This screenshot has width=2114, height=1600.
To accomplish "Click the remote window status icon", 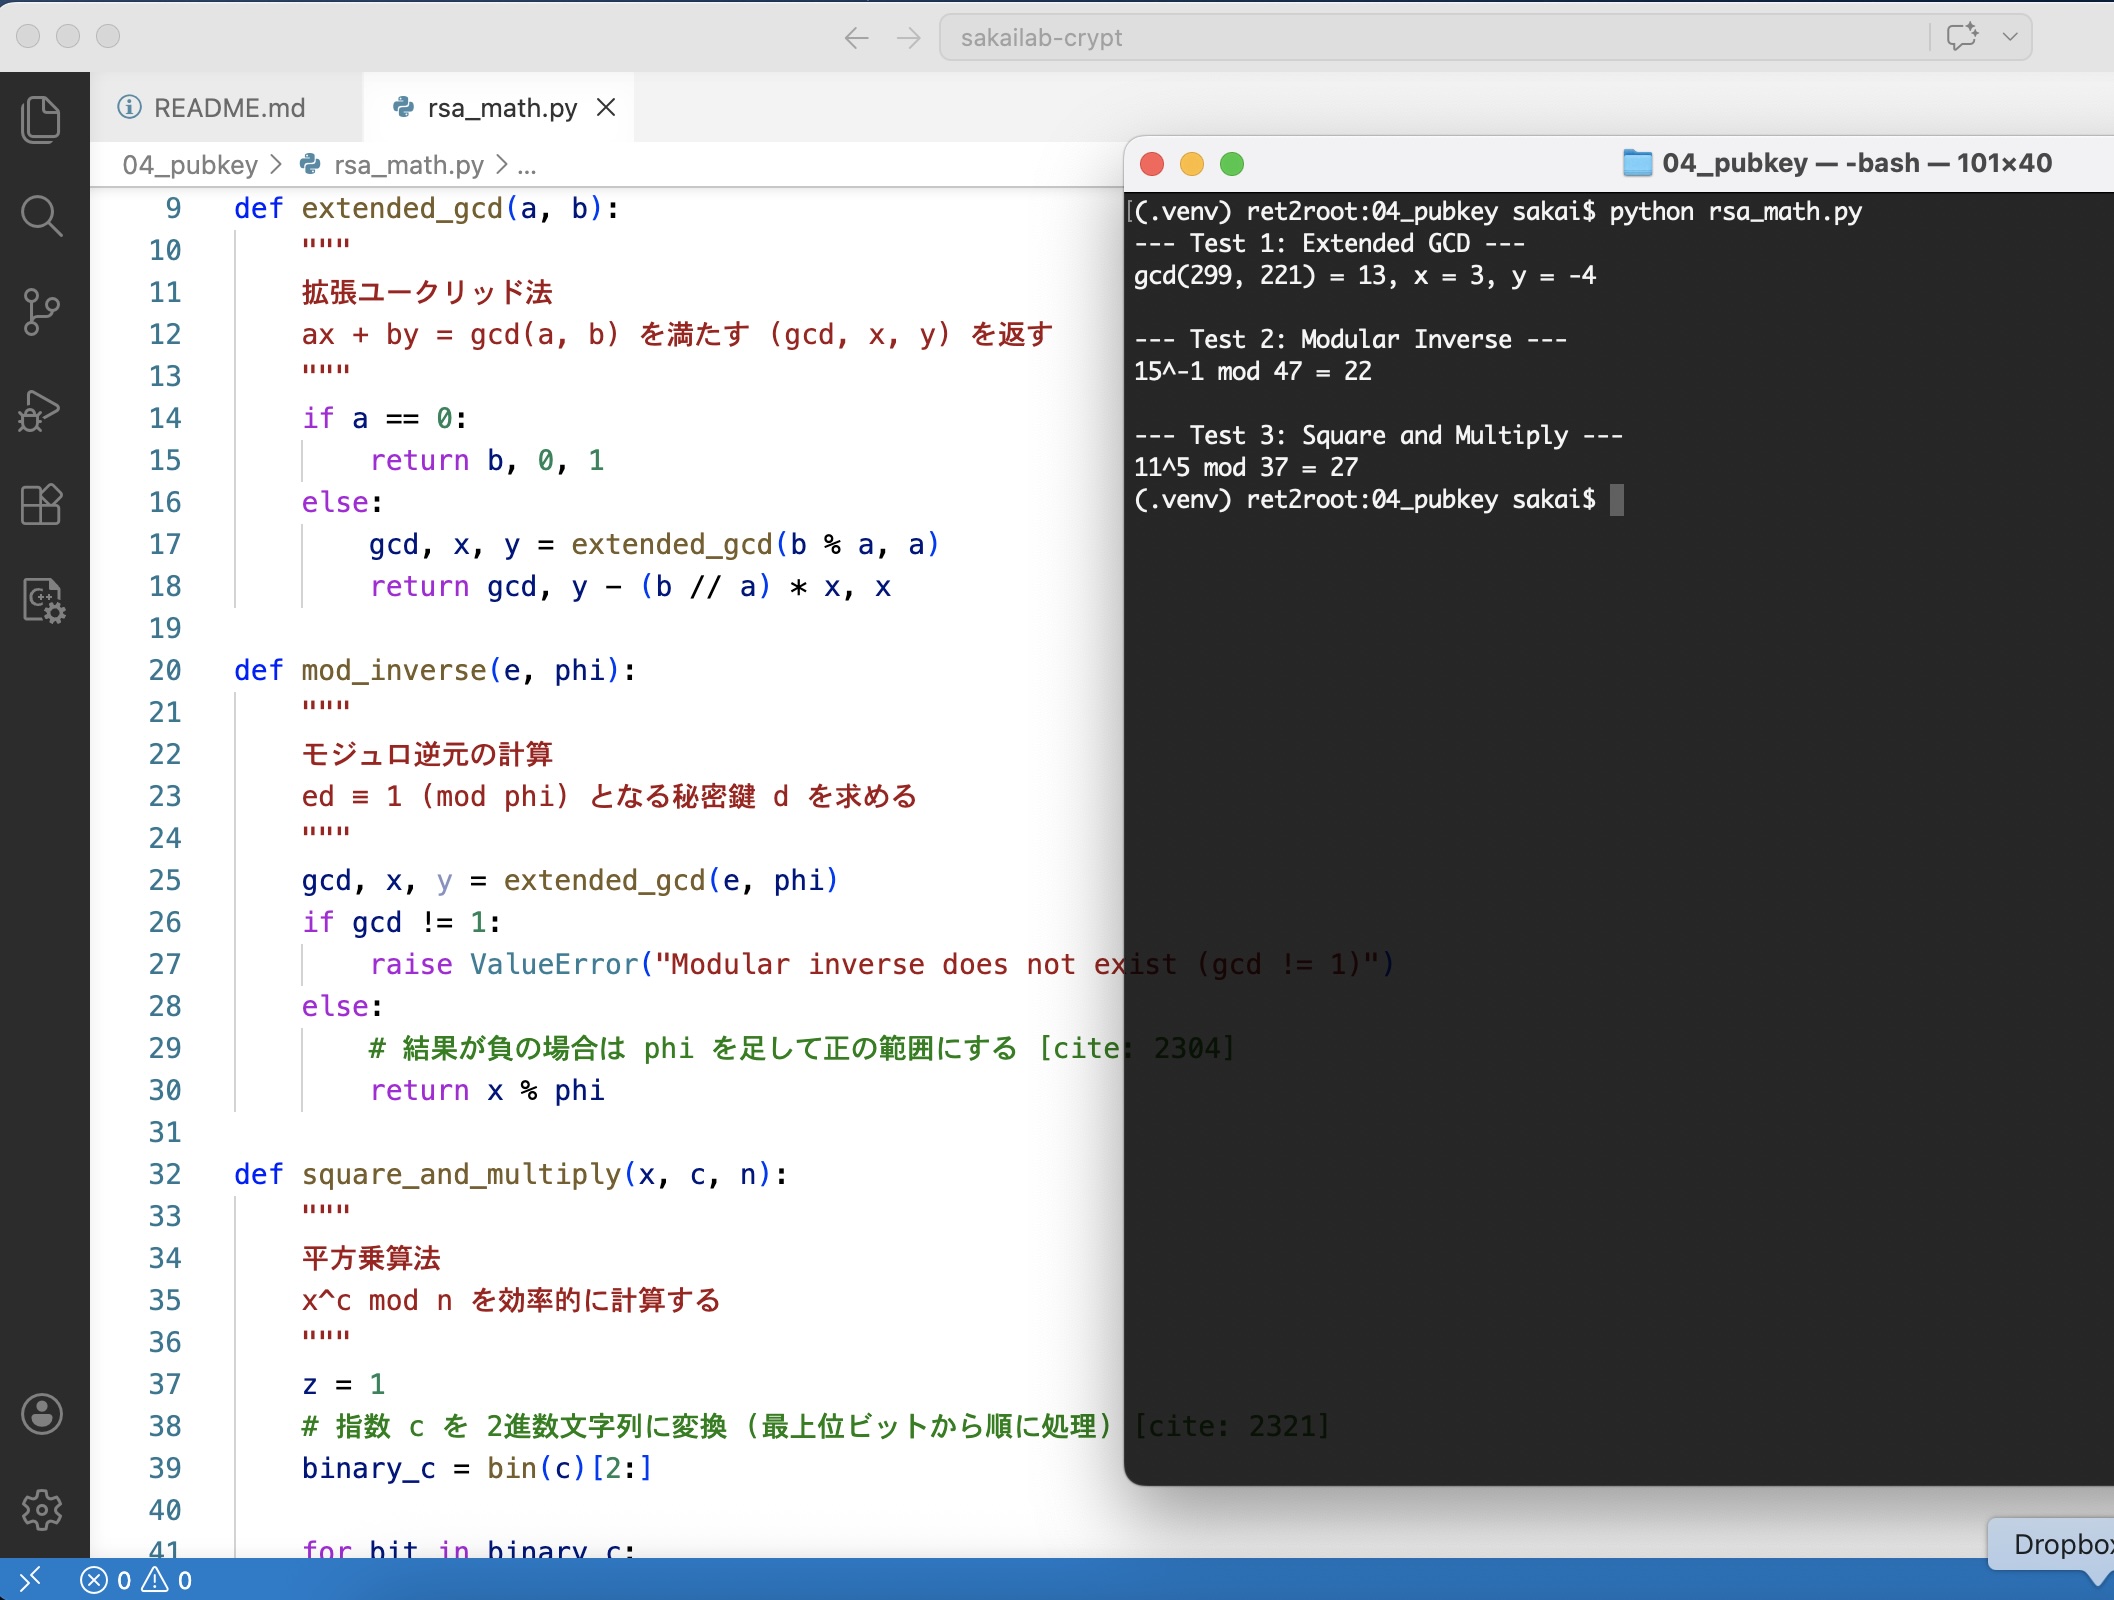I will coord(30,1580).
